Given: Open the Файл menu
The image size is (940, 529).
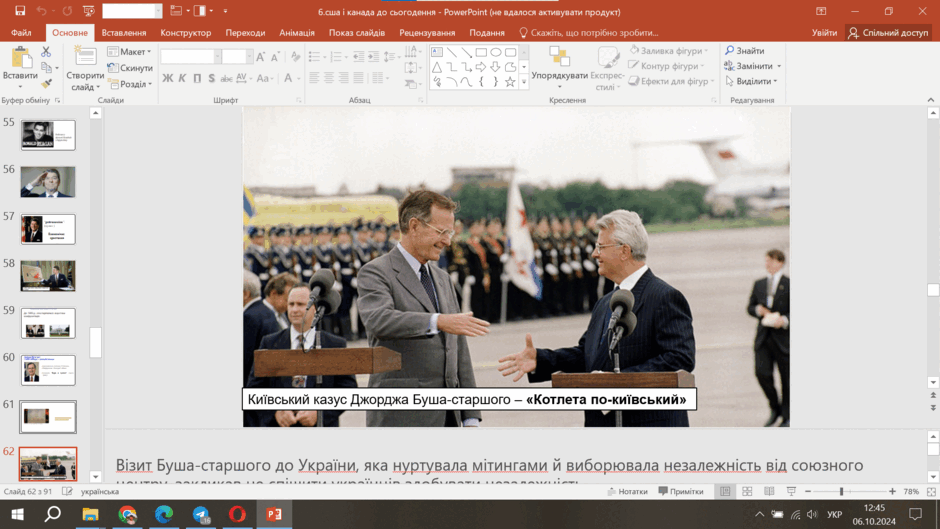Looking at the screenshot, I should (x=21, y=33).
